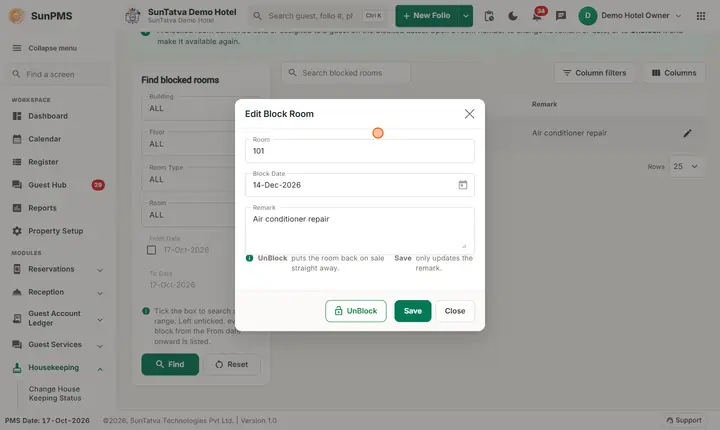Click the Find a screen search box

[57, 74]
